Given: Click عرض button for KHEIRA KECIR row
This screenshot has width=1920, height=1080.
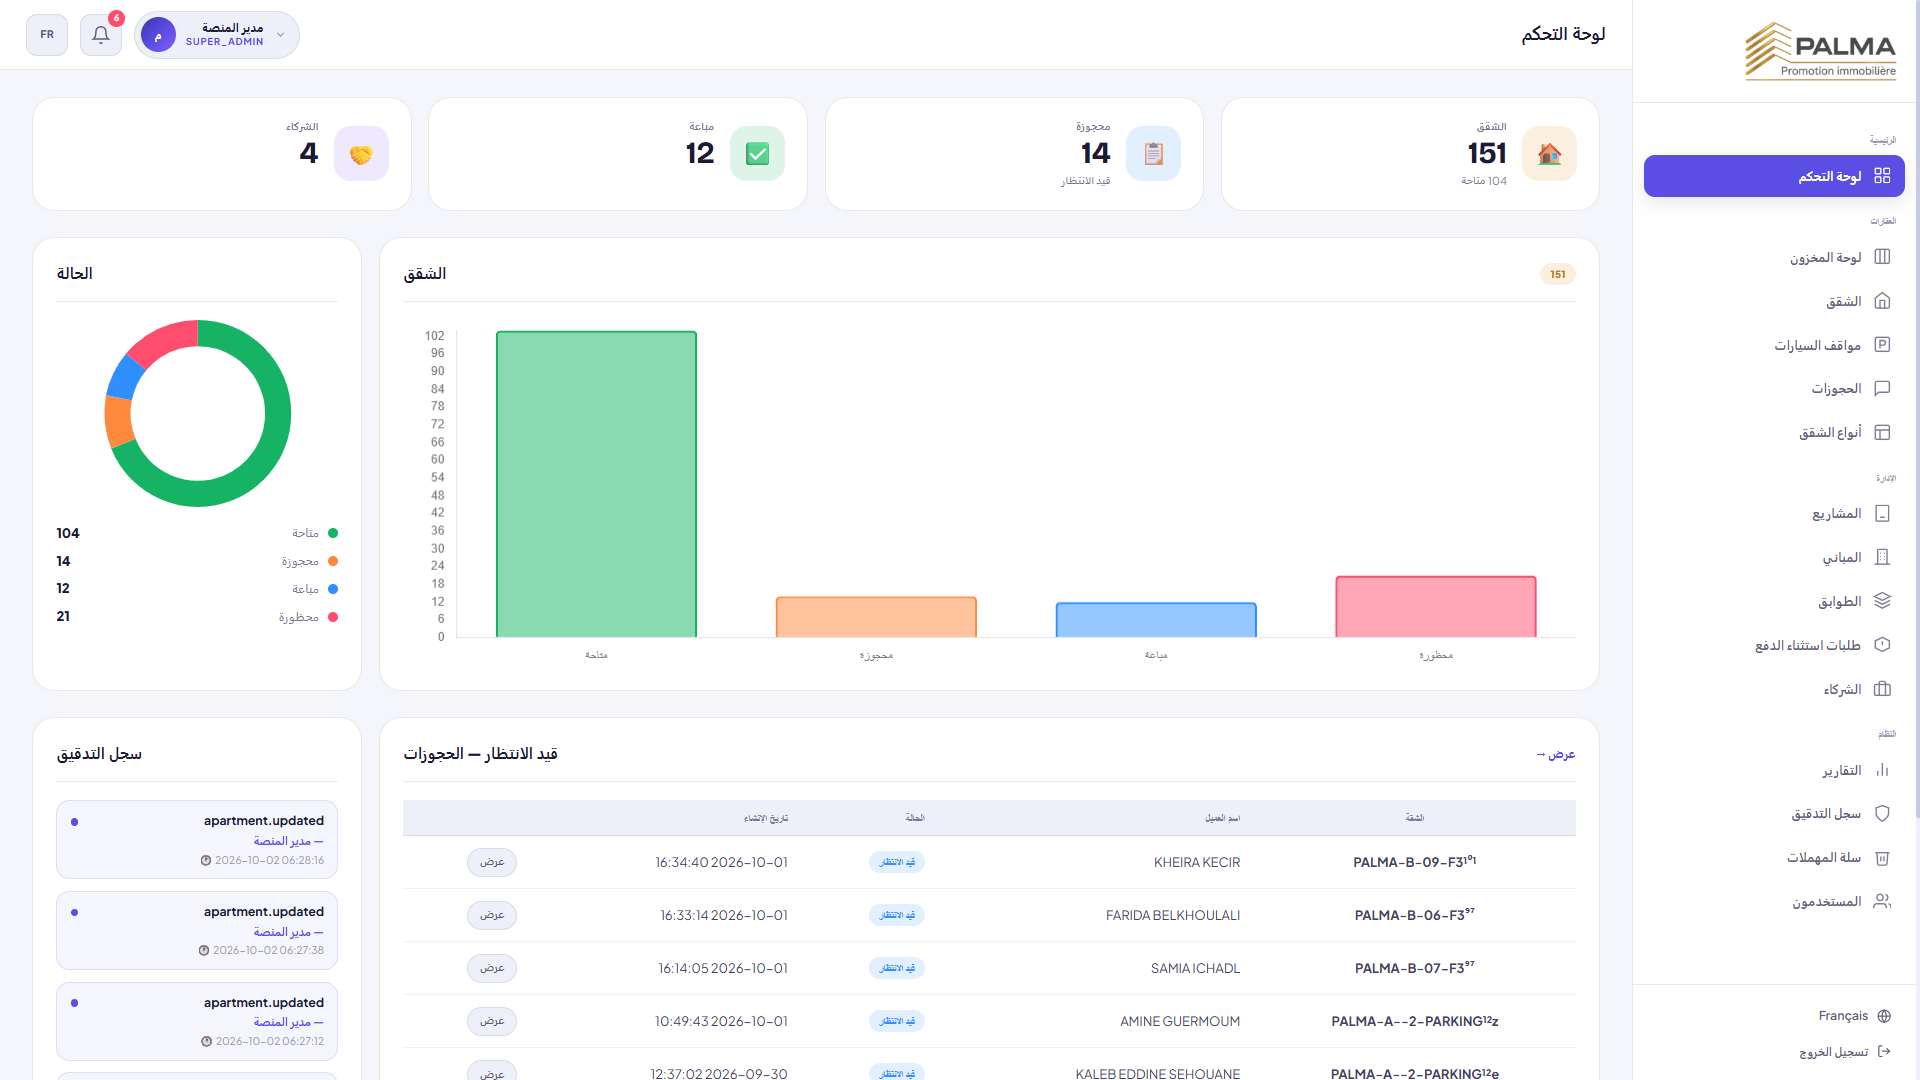Looking at the screenshot, I should pos(492,862).
